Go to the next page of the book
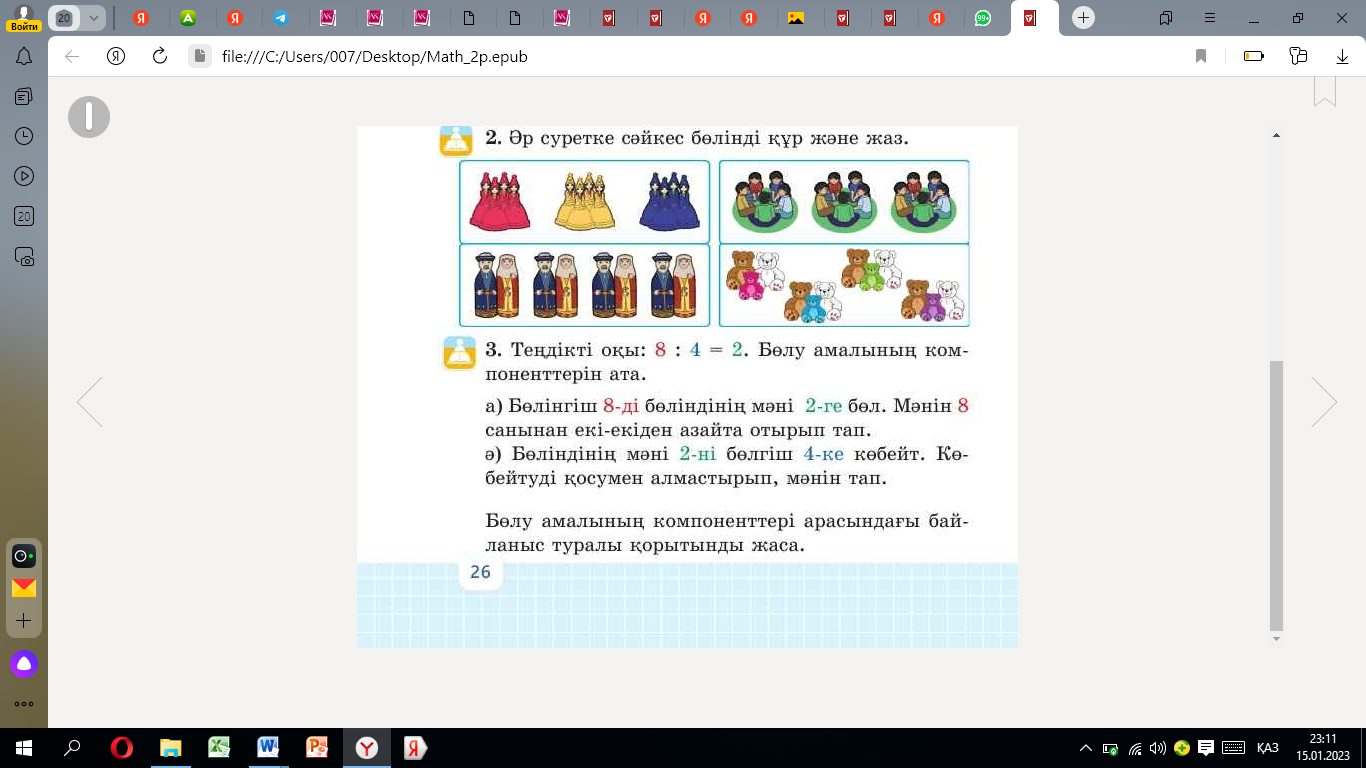This screenshot has width=1366, height=768. pos(1324,402)
